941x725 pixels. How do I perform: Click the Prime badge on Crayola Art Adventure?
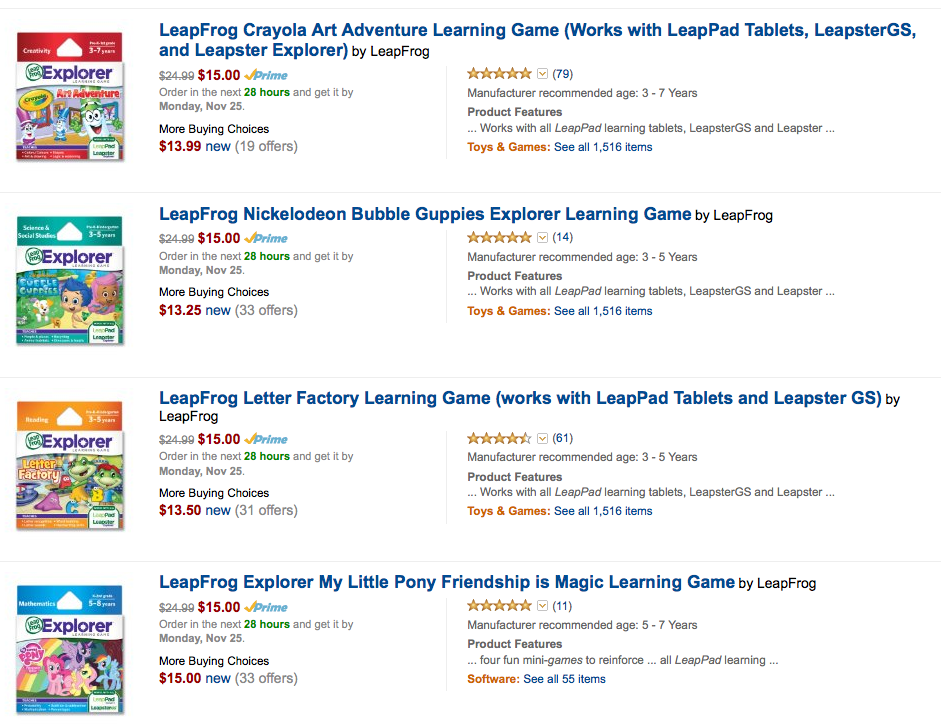[x=266, y=75]
